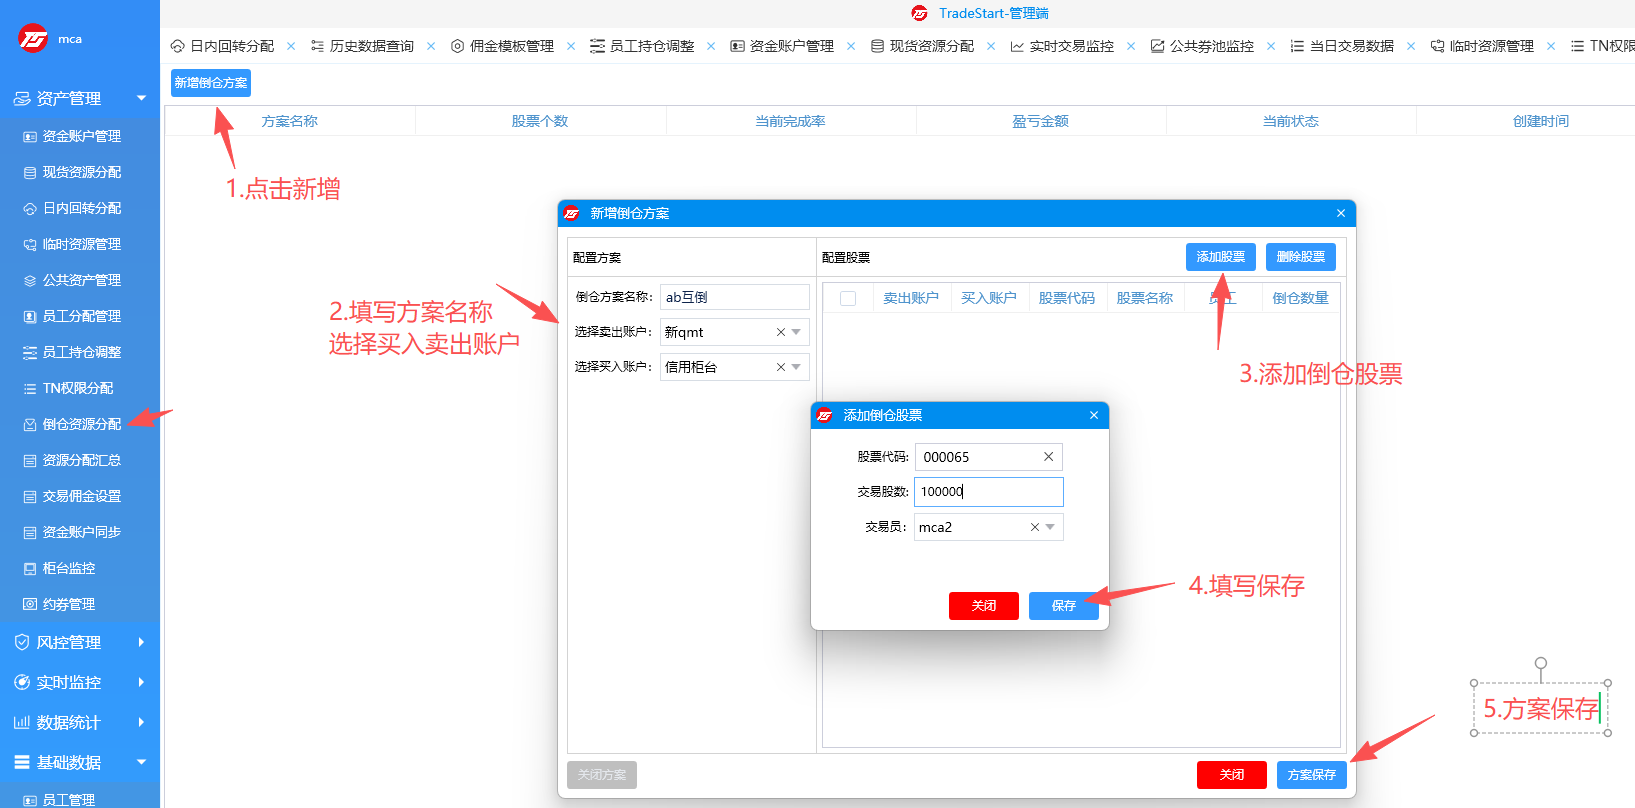Close the 添加倒仓股票 dialog with X
Viewport: 1635px width, 808px height.
pos(1094,415)
